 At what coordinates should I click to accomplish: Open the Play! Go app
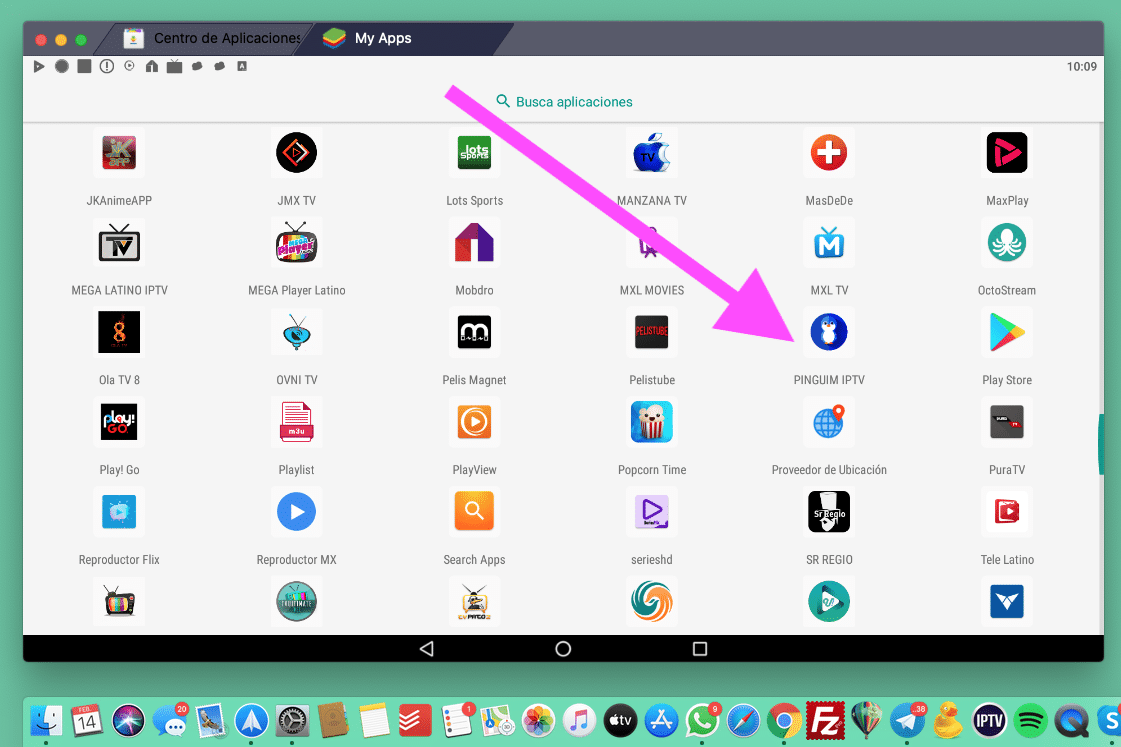[x=119, y=422]
